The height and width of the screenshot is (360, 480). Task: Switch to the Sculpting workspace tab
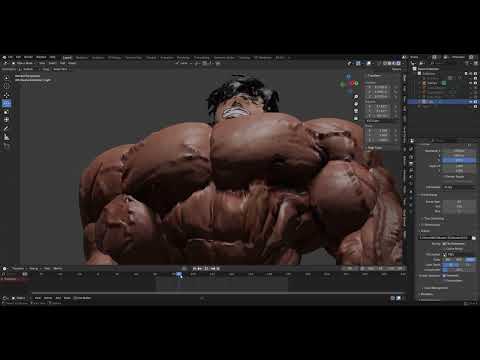(98, 57)
